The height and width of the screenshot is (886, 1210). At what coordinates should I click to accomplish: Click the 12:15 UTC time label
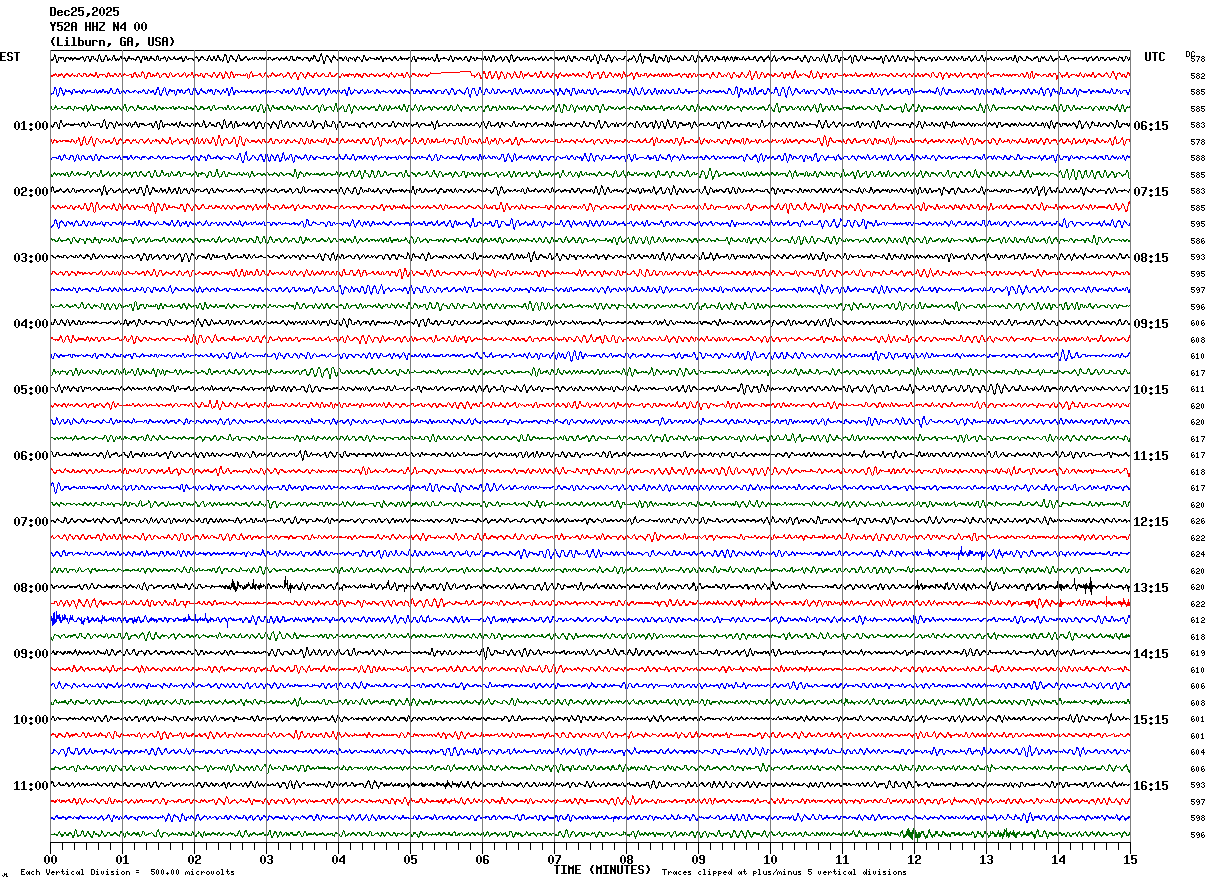click(1151, 522)
